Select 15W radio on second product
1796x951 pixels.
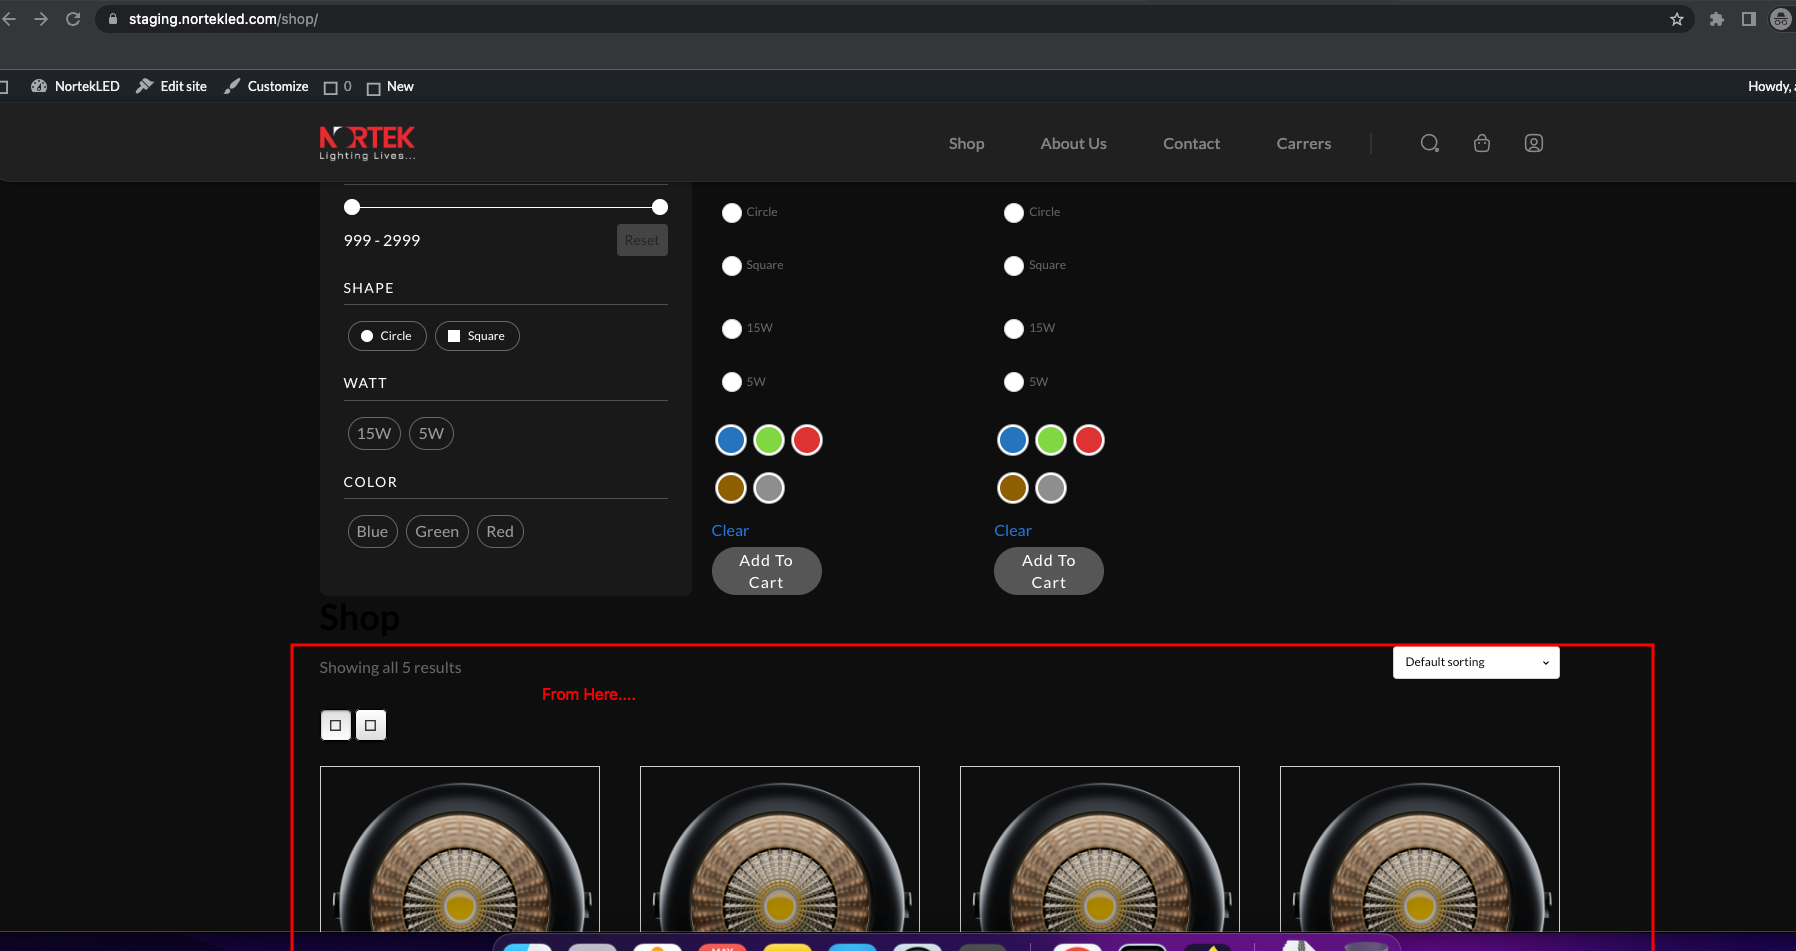pos(1014,329)
